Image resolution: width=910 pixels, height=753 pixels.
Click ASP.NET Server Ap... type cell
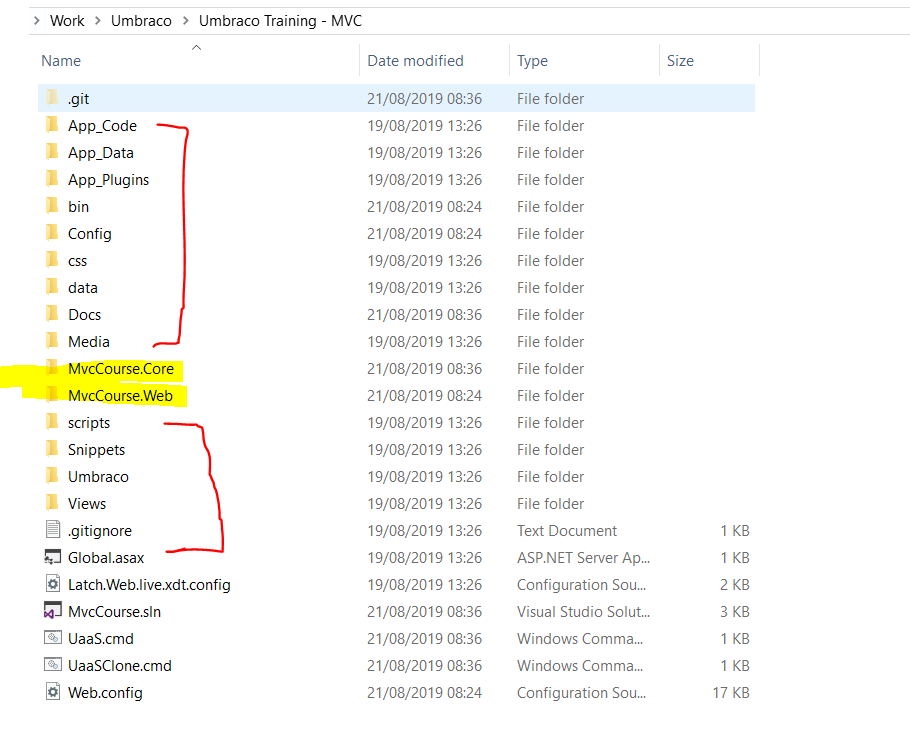(x=583, y=557)
